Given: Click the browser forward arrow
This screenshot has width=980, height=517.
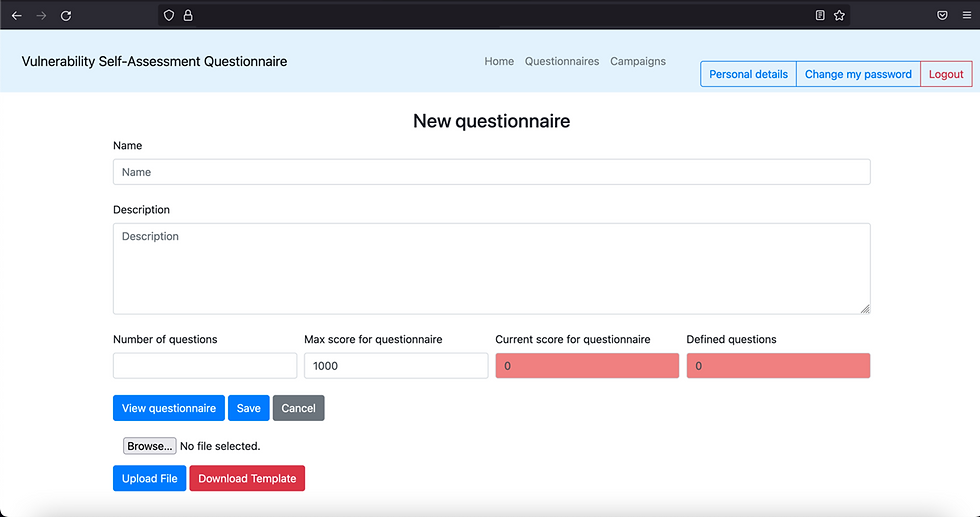Looking at the screenshot, I should point(41,16).
